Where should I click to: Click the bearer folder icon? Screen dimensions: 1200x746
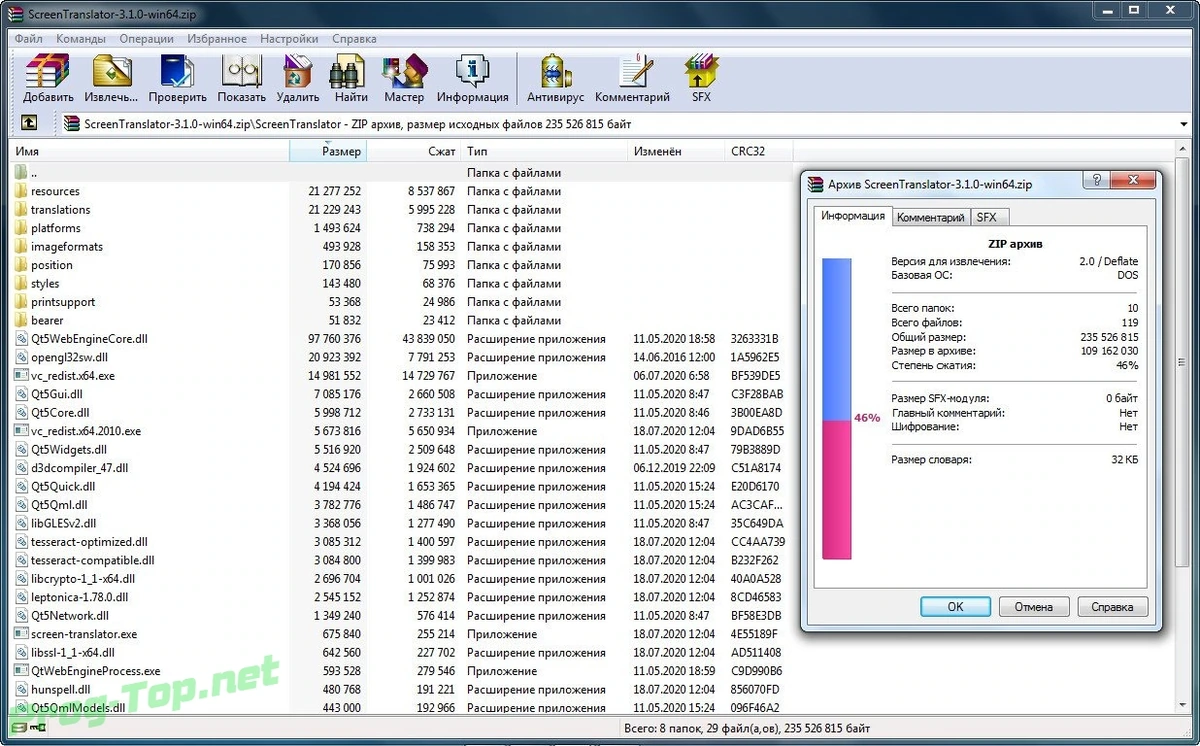coord(21,320)
